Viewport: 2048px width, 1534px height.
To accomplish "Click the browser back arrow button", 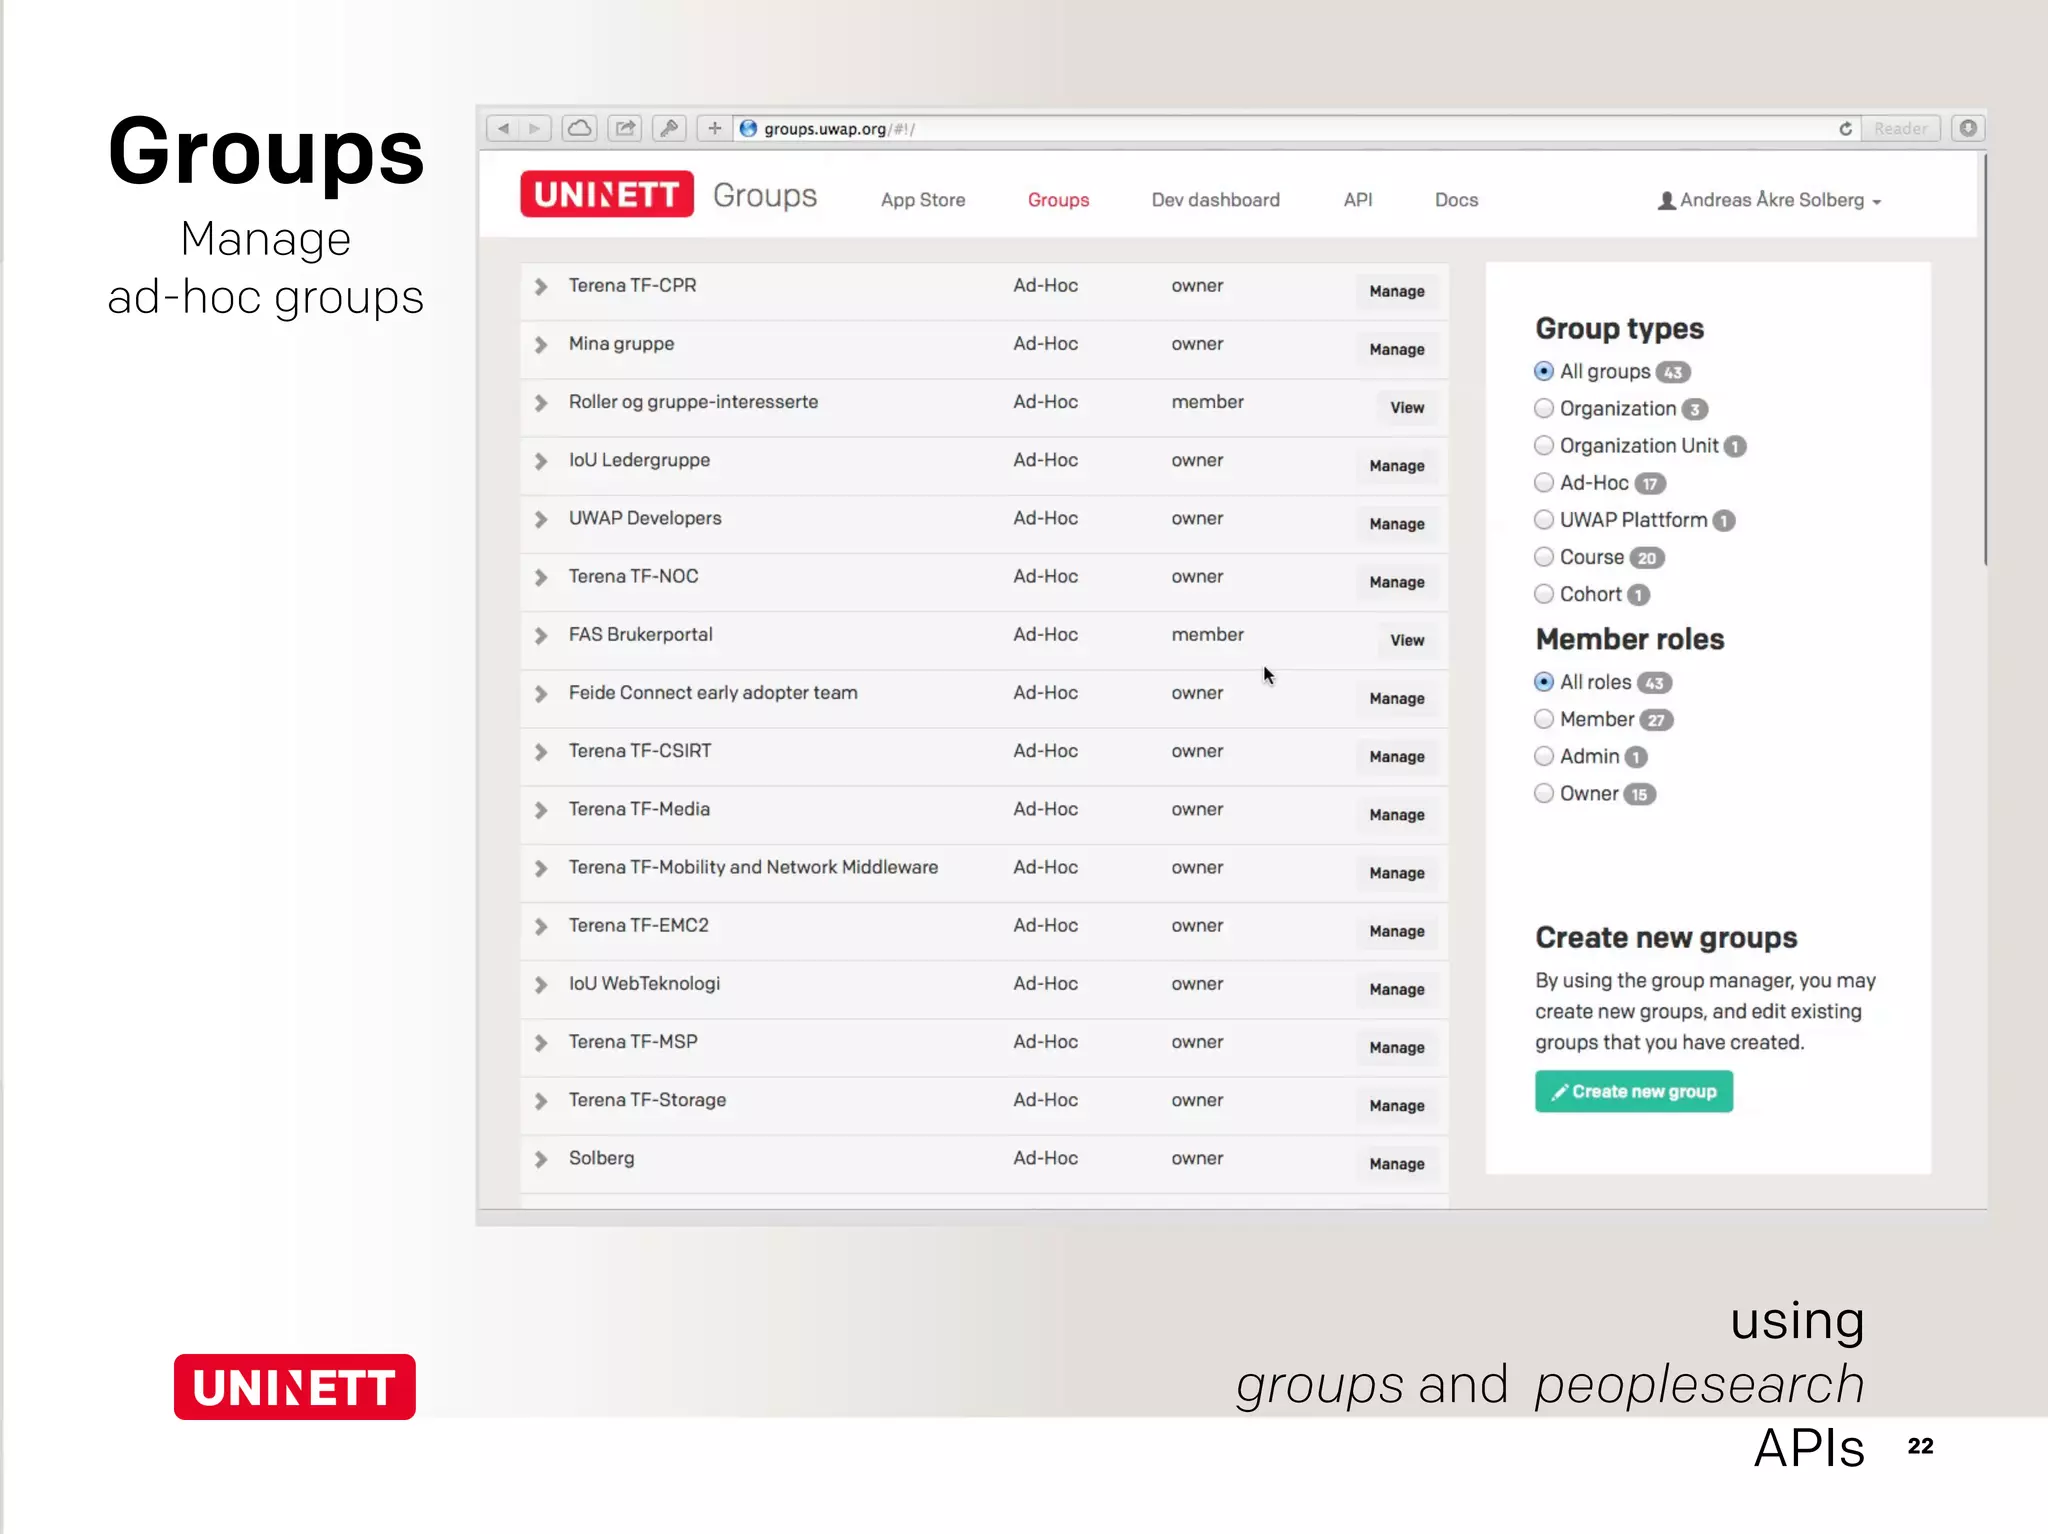I will click(503, 128).
